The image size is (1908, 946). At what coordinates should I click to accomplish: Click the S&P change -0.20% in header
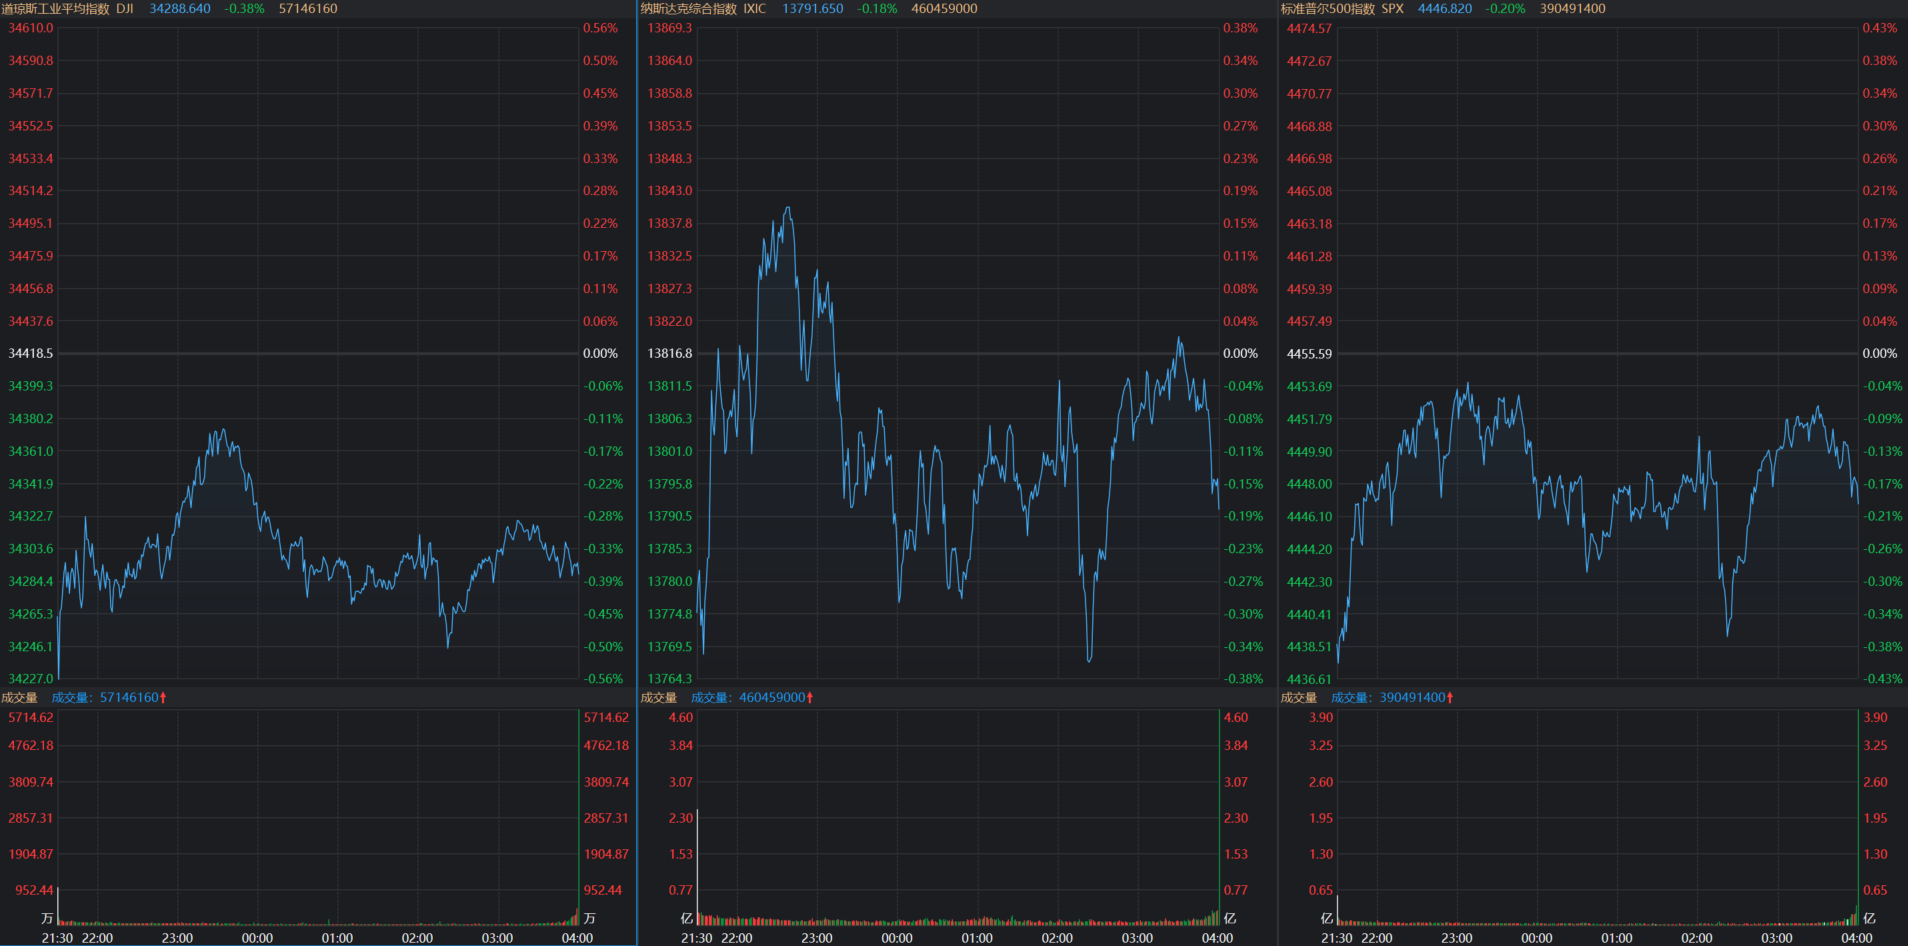coord(1505,8)
